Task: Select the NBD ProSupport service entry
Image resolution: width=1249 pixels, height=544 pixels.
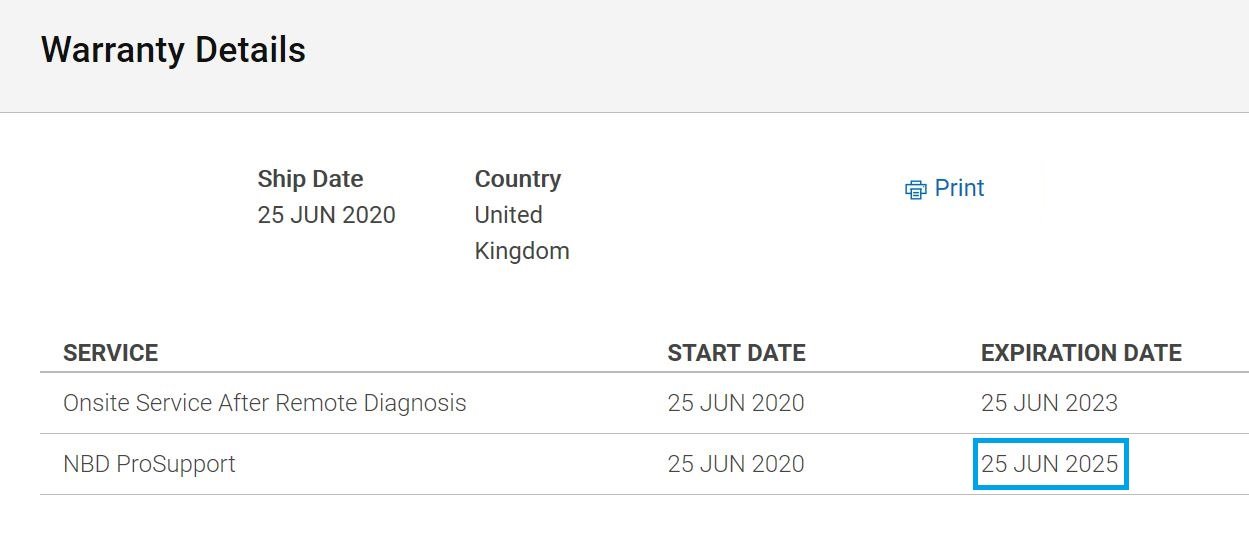Action: [x=149, y=464]
